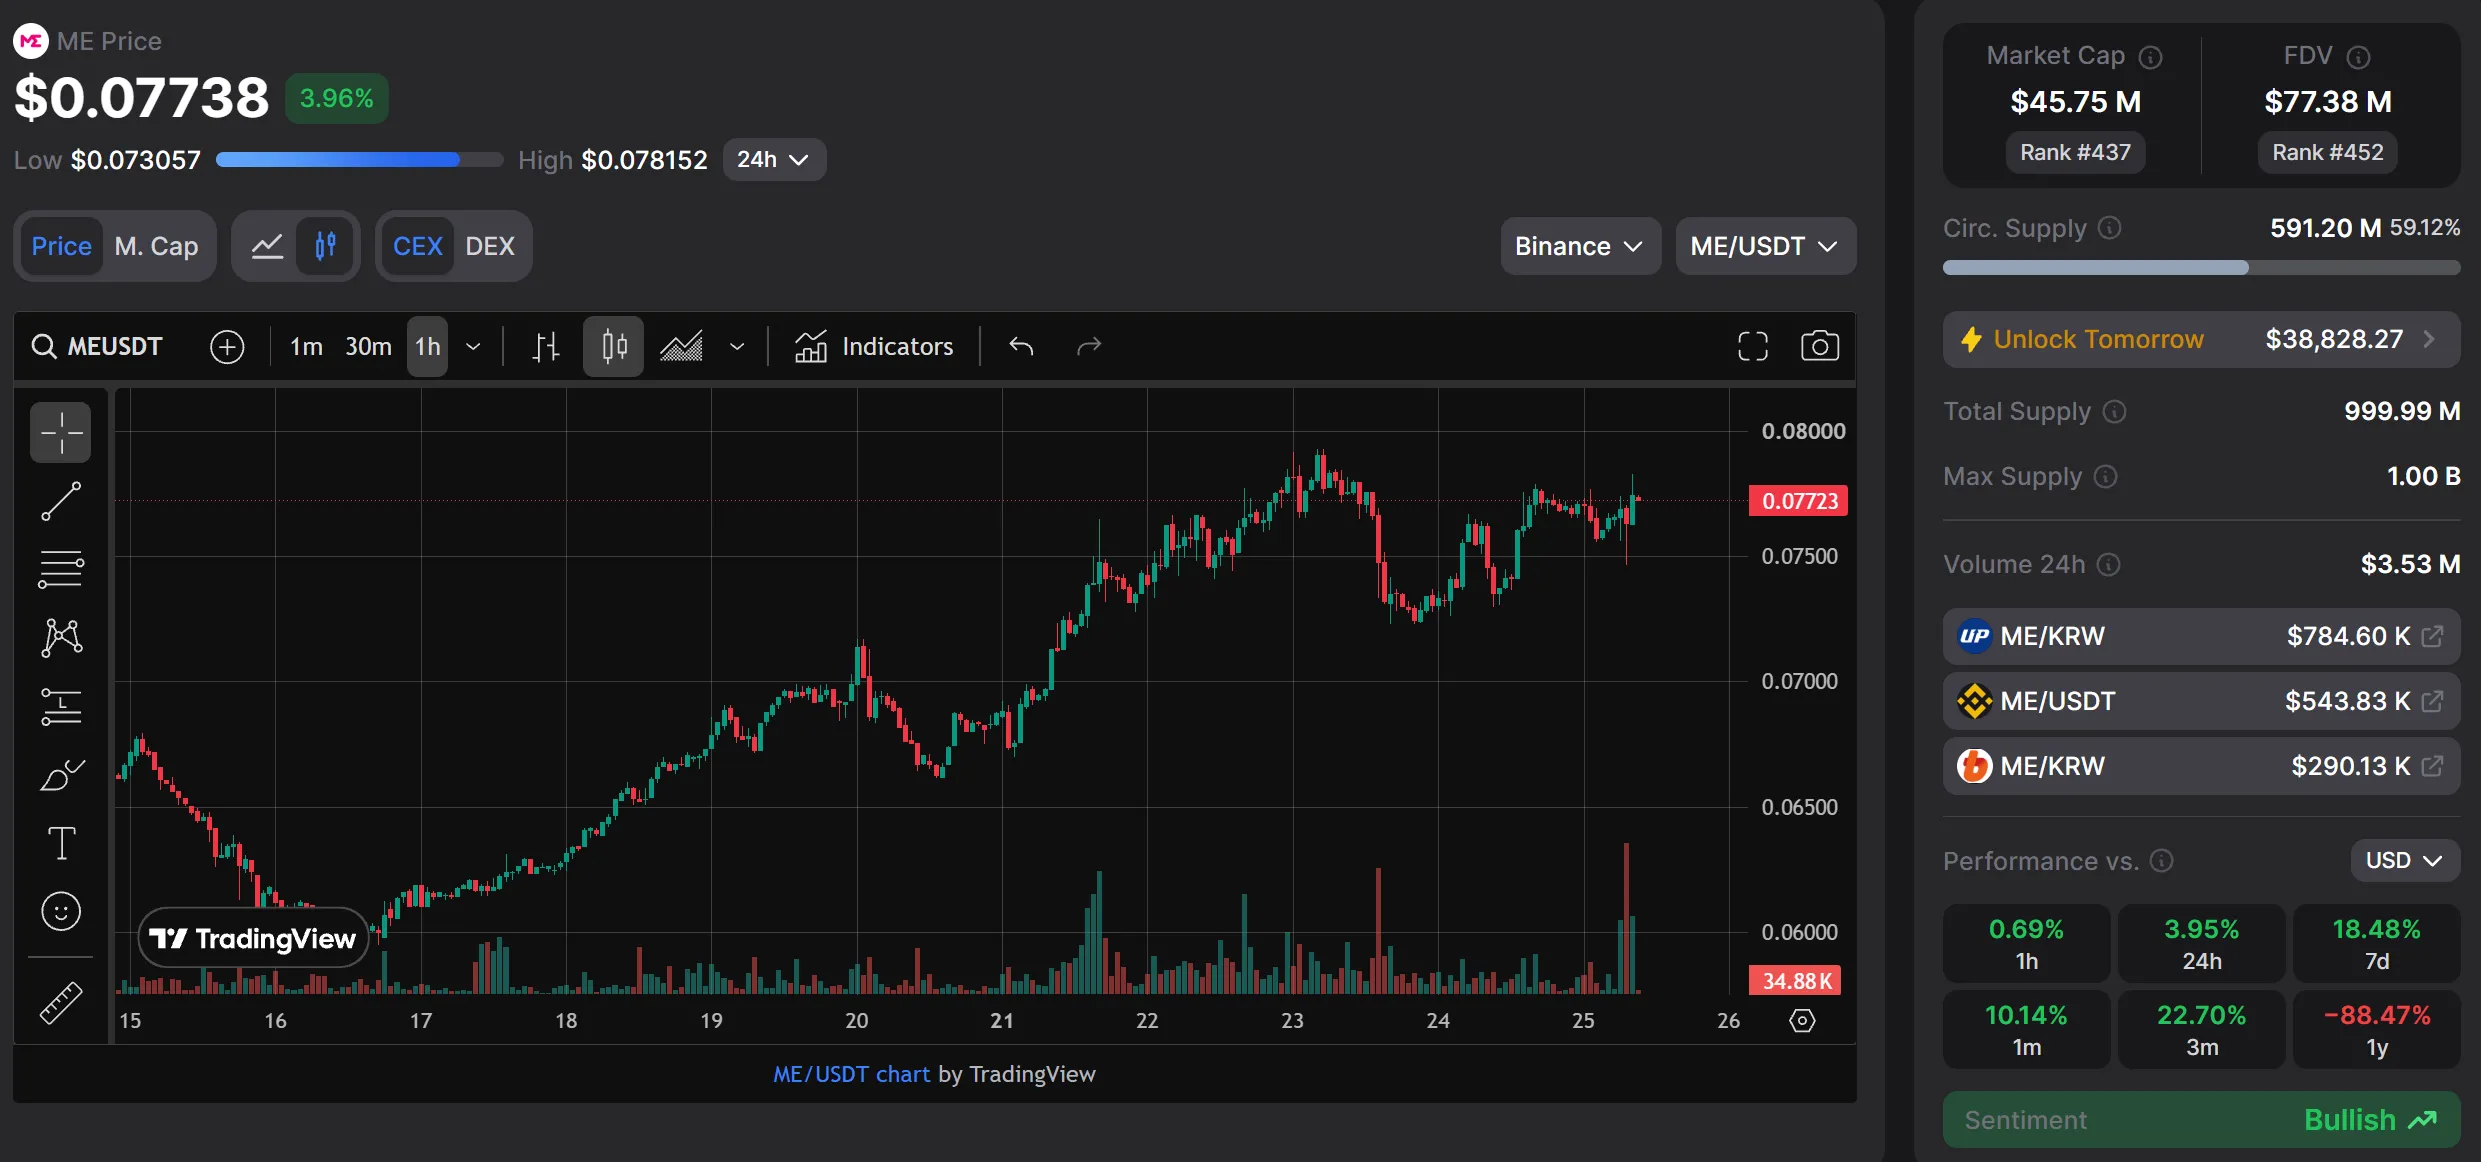The height and width of the screenshot is (1162, 2481).
Task: Switch chart style to bars
Action: 546,346
